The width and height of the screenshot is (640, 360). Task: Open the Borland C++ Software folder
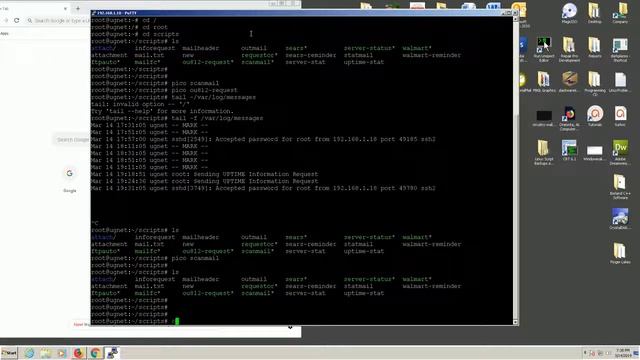(x=620, y=187)
